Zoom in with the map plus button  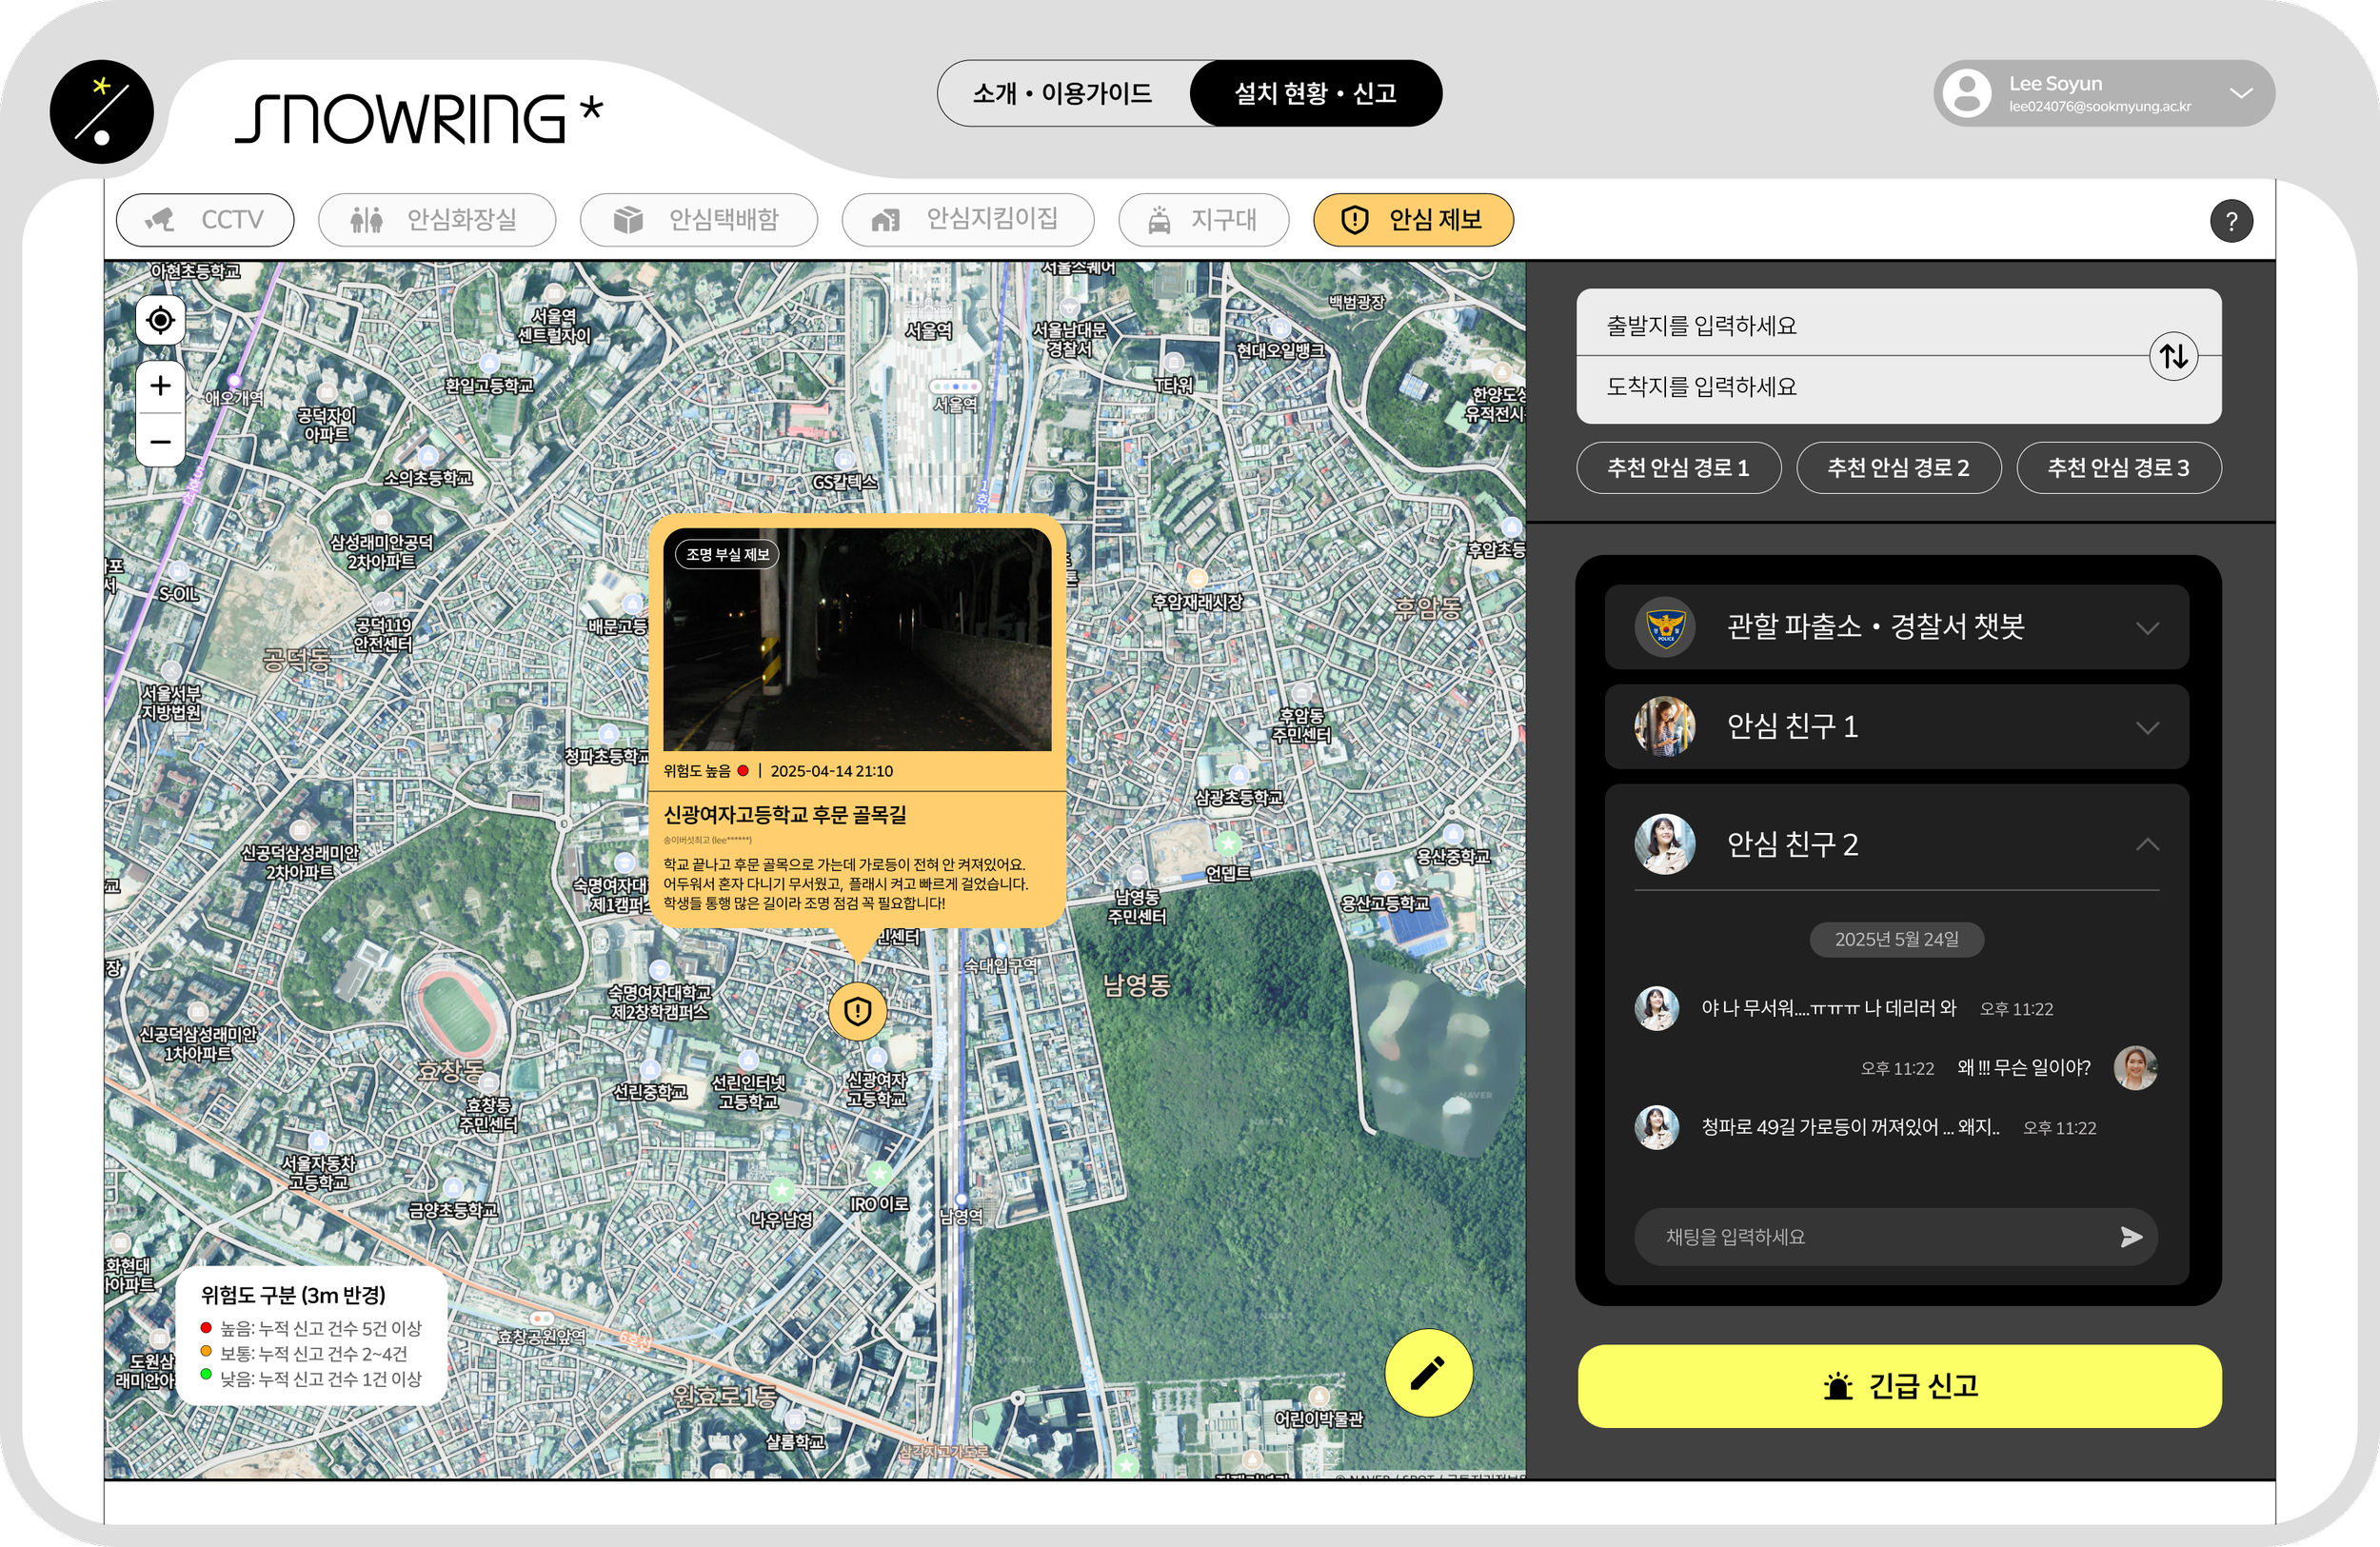[160, 386]
